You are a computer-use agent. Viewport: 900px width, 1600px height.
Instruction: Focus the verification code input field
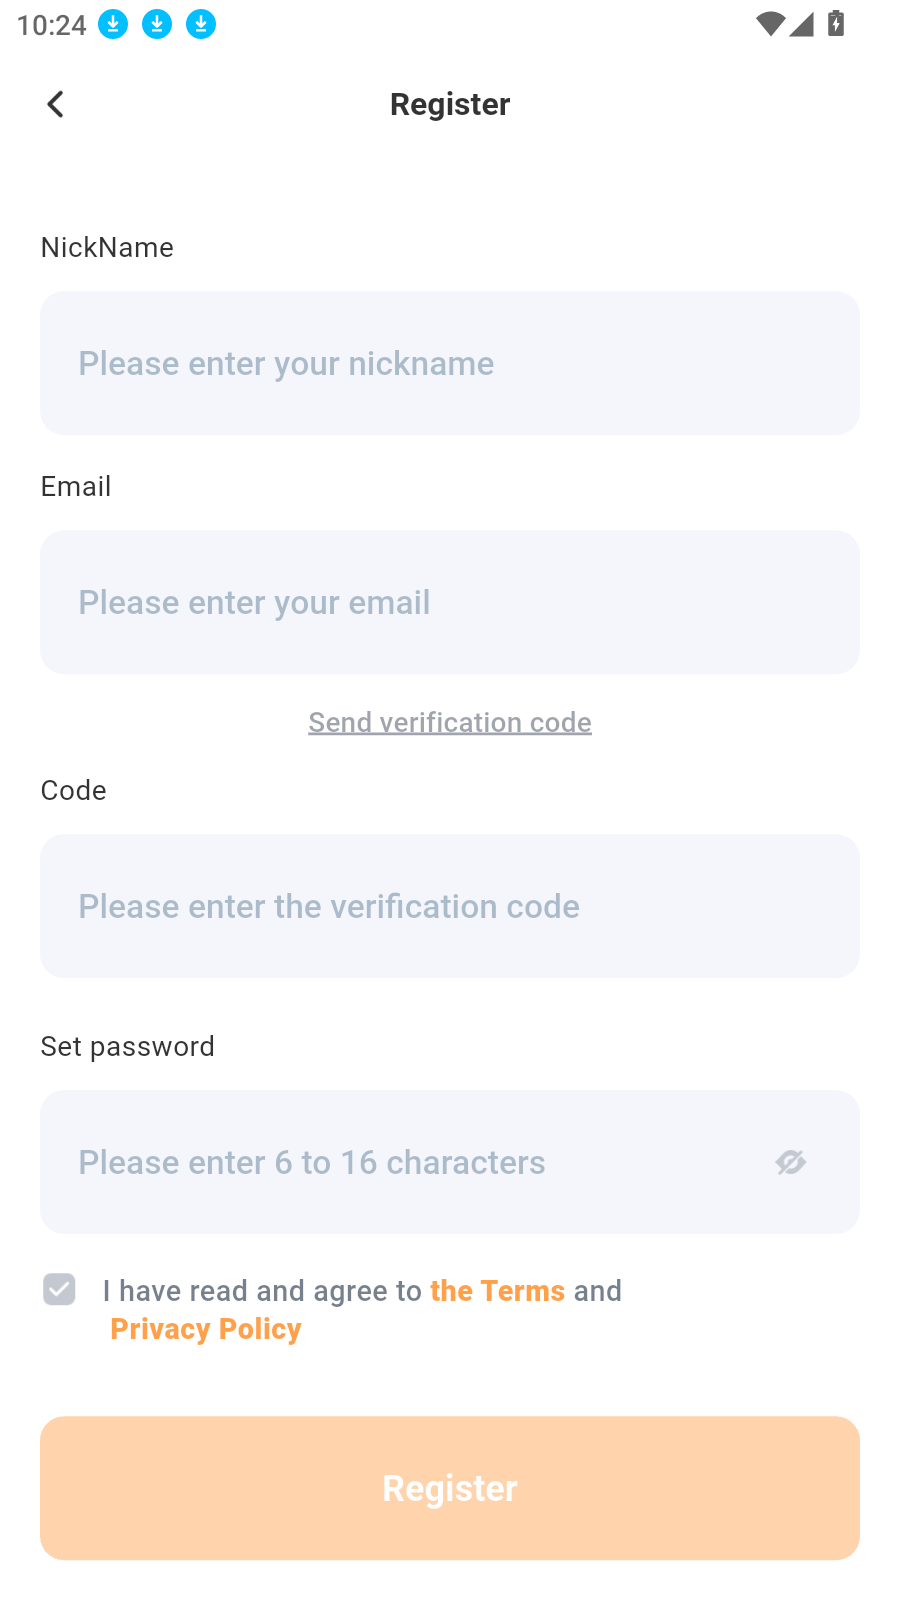[450, 906]
